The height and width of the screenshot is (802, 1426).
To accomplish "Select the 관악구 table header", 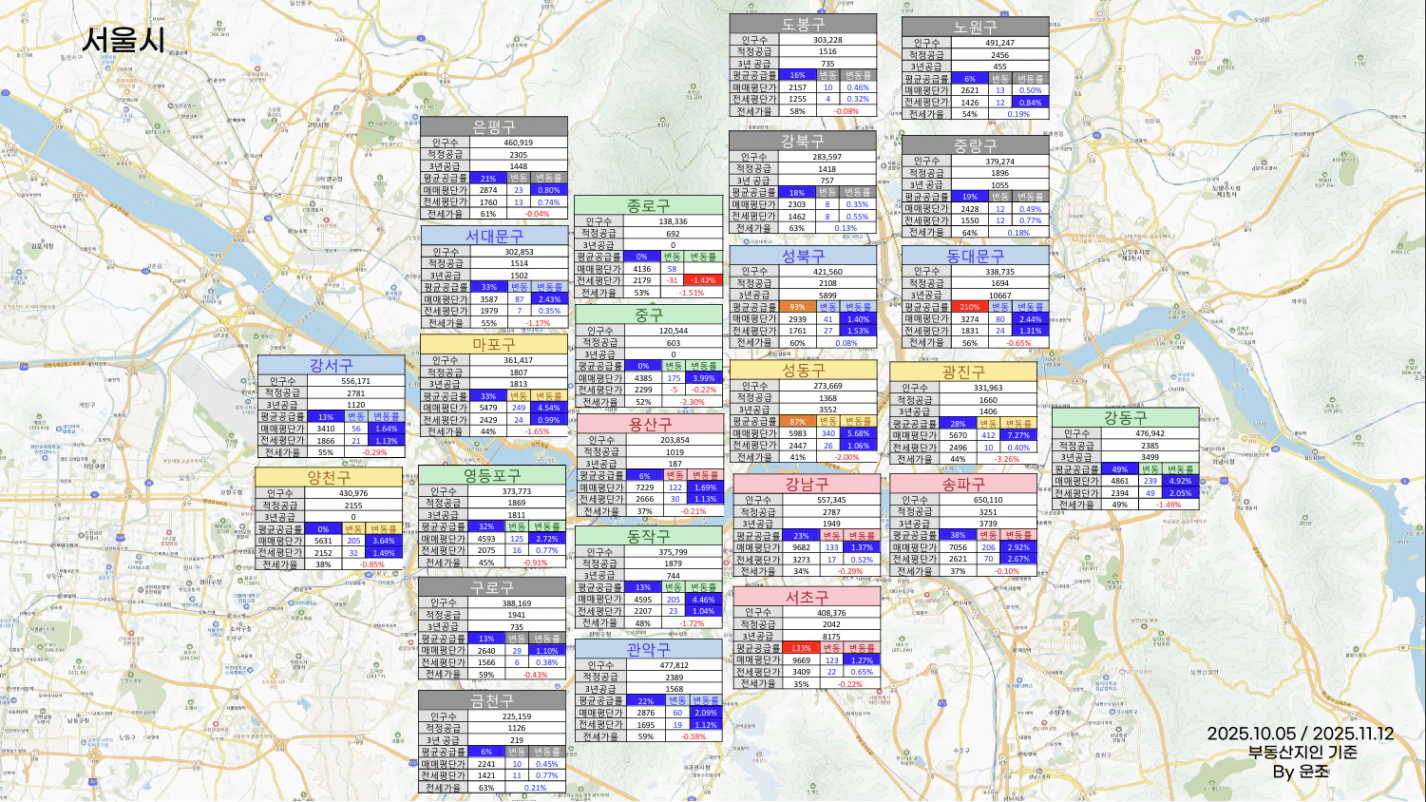I will pos(648,650).
